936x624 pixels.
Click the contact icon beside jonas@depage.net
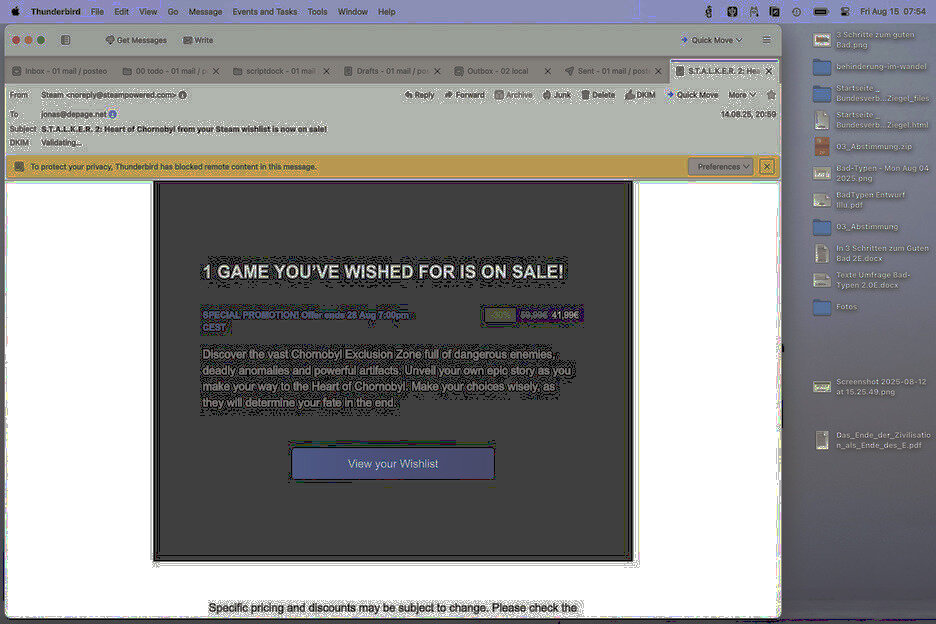point(113,114)
